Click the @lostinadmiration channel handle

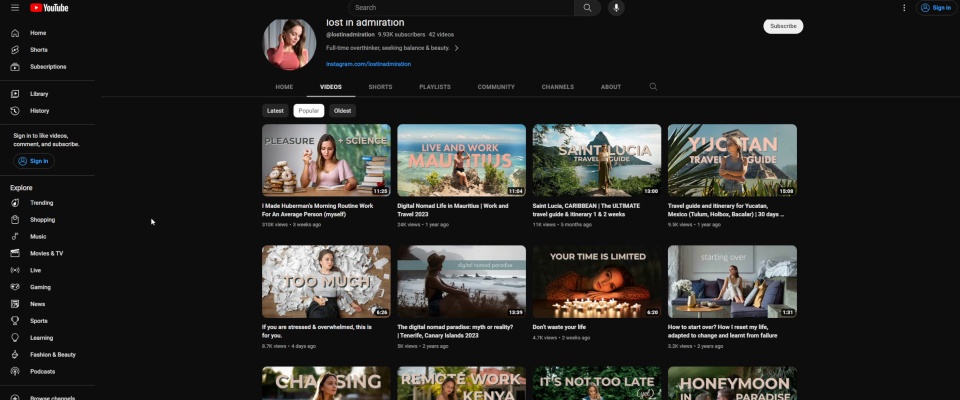click(350, 35)
